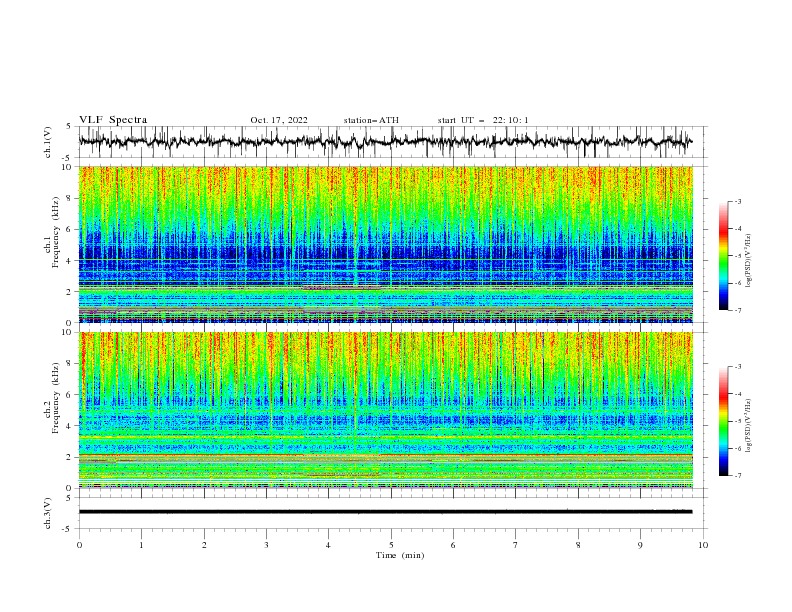Click the ch.1 spectrogram color scale bar

pyautogui.click(x=723, y=256)
